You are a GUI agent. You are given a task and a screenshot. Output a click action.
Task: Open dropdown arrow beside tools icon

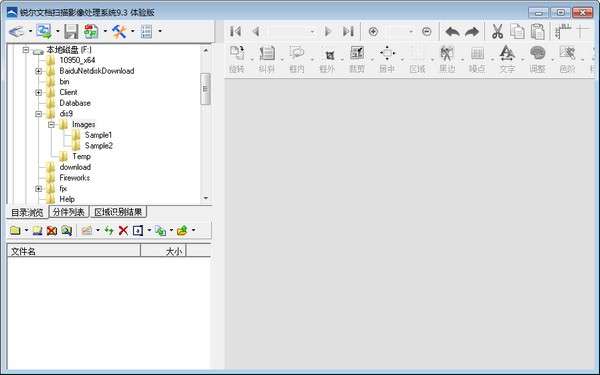click(133, 31)
